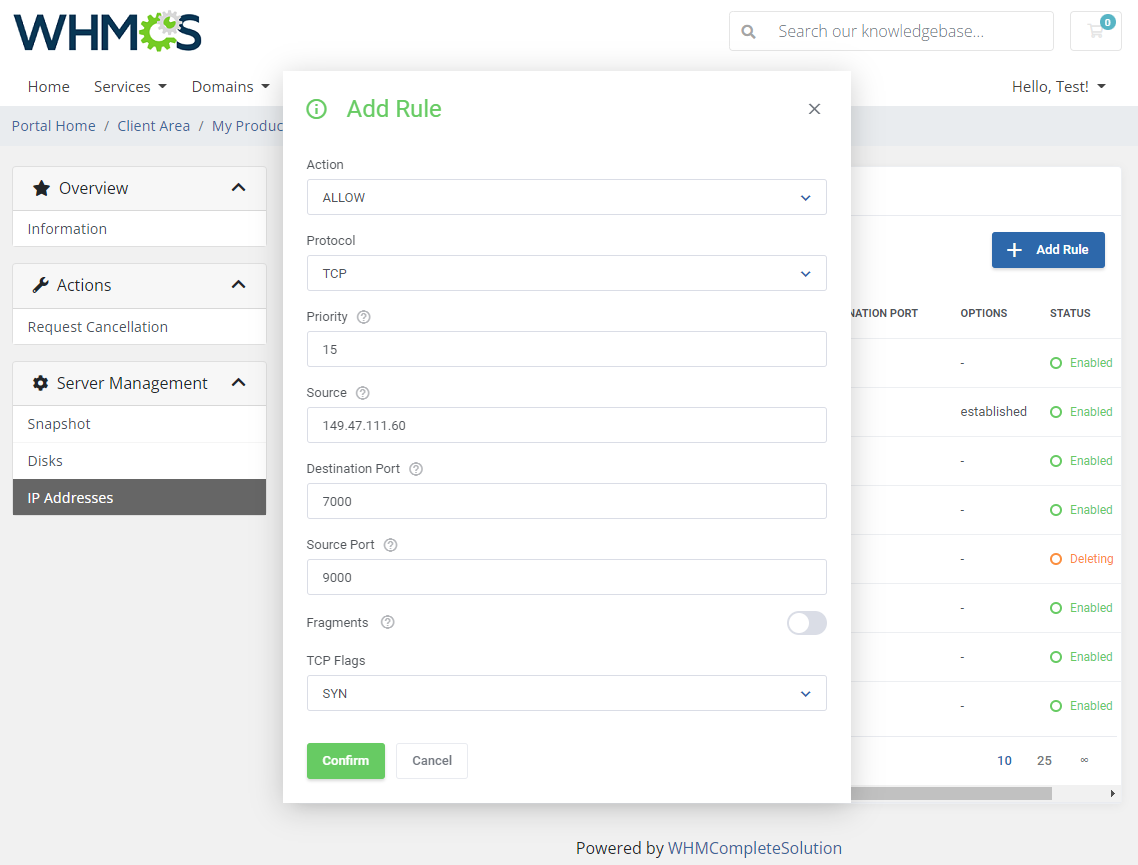Image resolution: width=1138 pixels, height=865 pixels.
Task: Click the gear icon beside Server Management
Action: [41, 383]
